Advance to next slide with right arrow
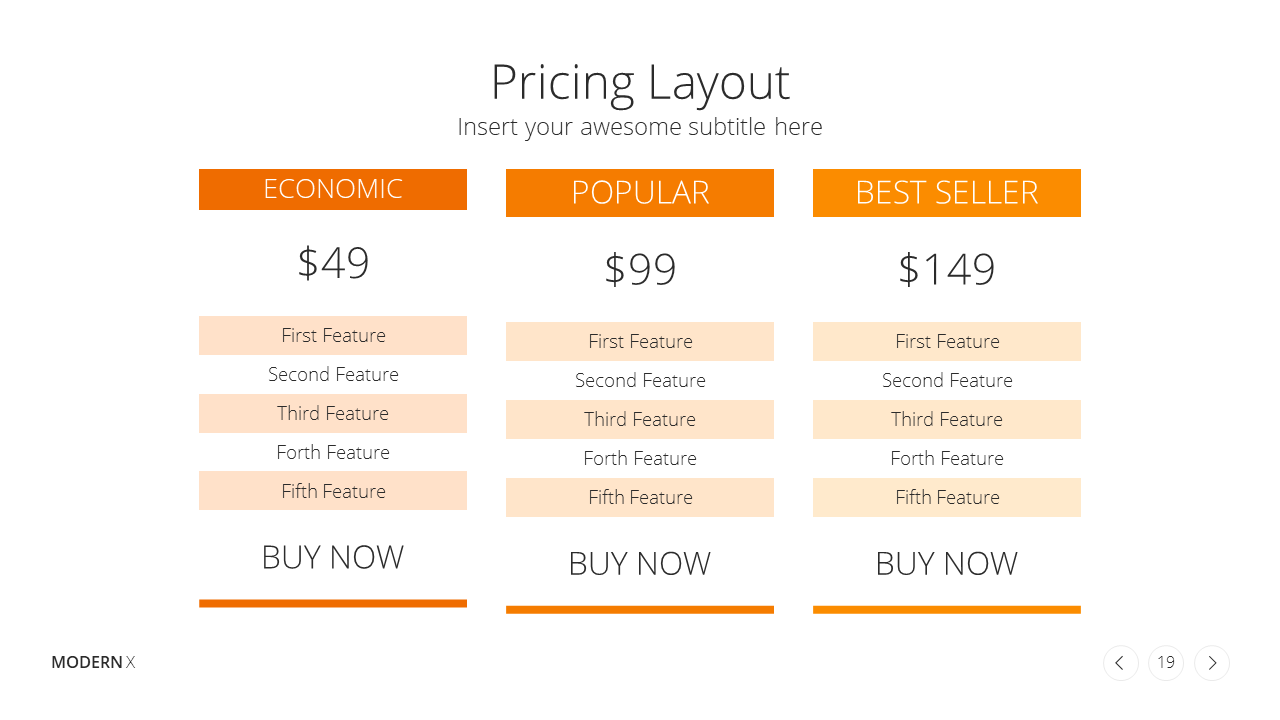1280x720 pixels. 1212,663
